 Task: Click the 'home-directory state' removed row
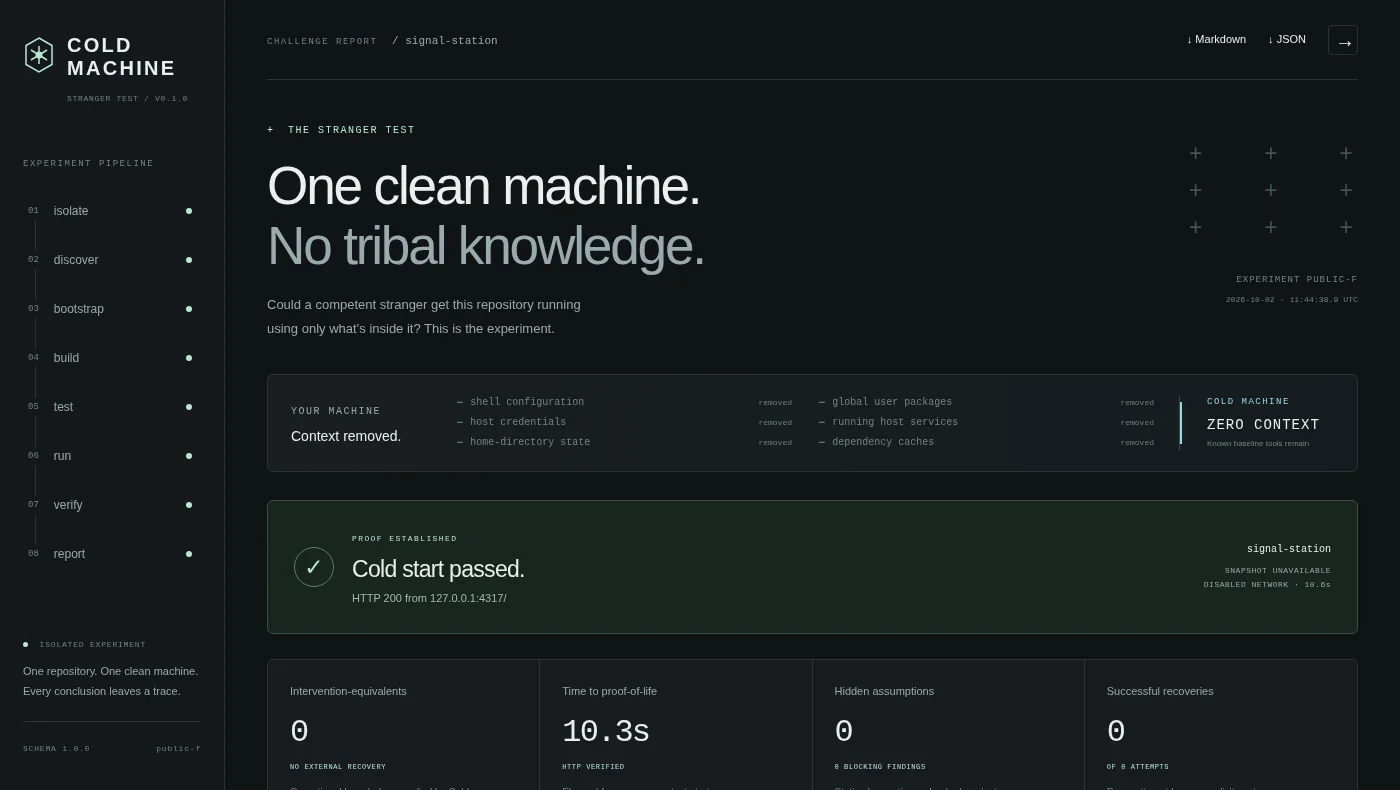point(624,442)
